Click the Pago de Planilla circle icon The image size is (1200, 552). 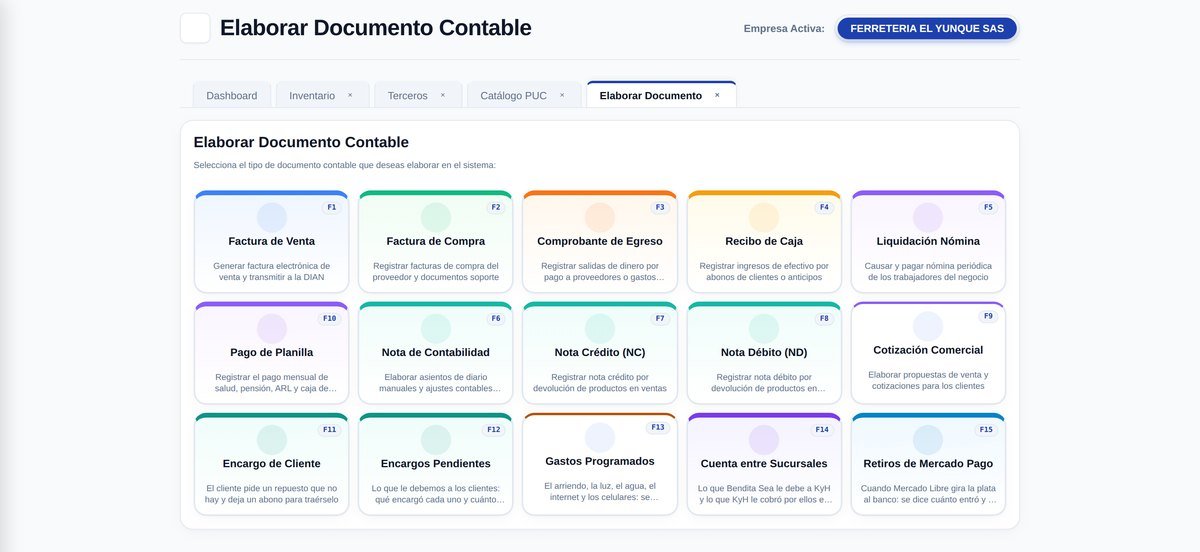tap(272, 328)
